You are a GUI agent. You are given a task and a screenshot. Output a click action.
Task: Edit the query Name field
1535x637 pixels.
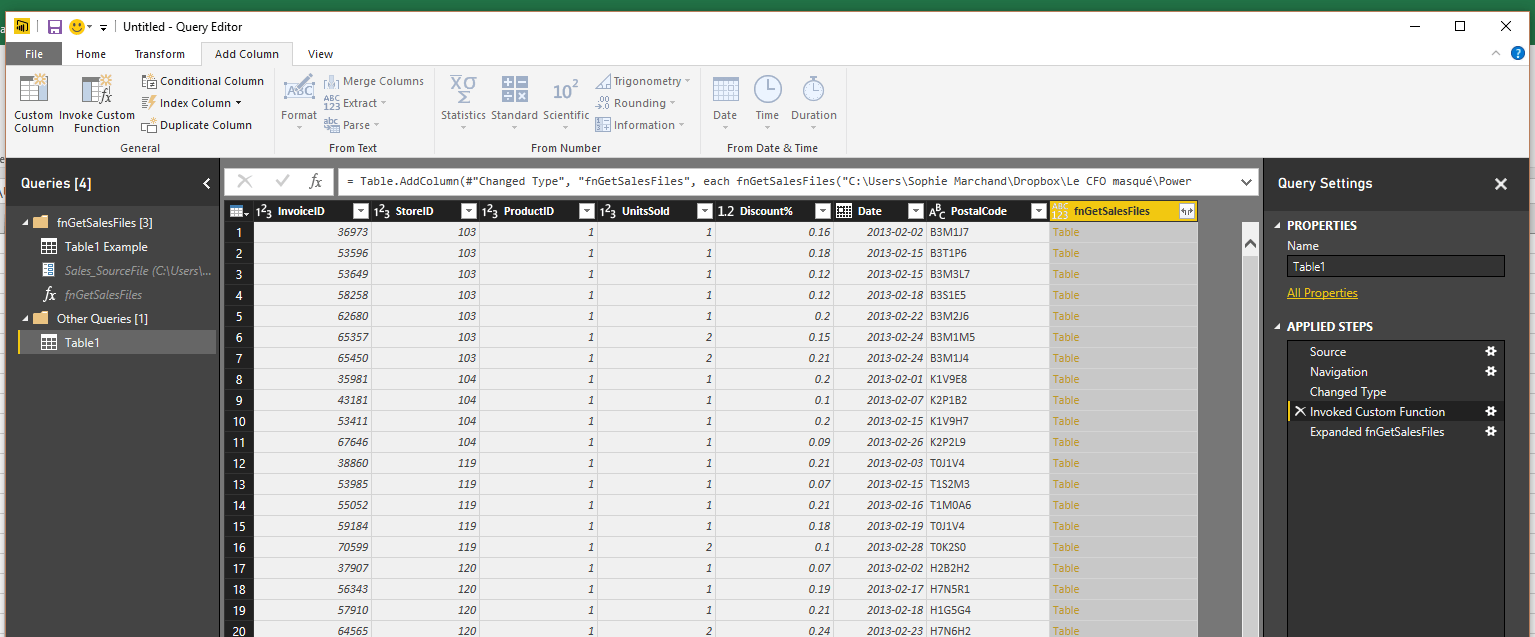click(1395, 267)
